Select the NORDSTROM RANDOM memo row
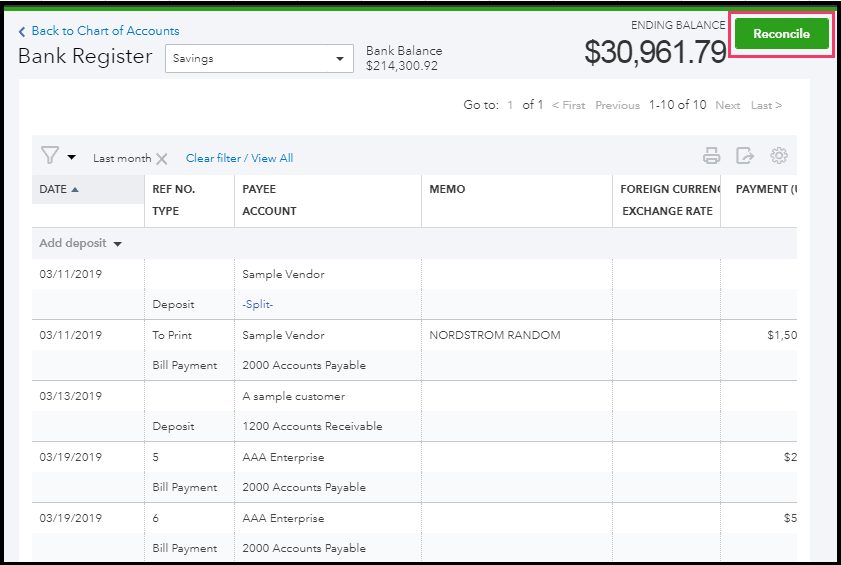The image size is (841, 565). click(494, 335)
